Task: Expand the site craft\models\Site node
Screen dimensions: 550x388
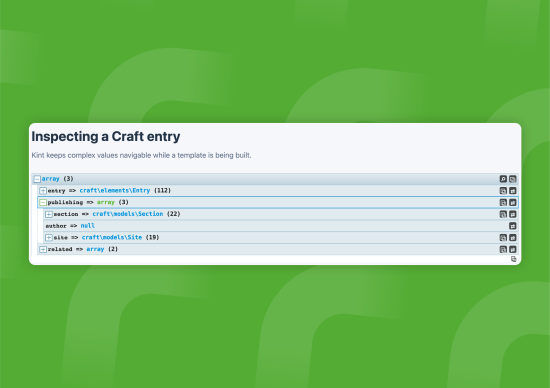Action: [x=49, y=238]
